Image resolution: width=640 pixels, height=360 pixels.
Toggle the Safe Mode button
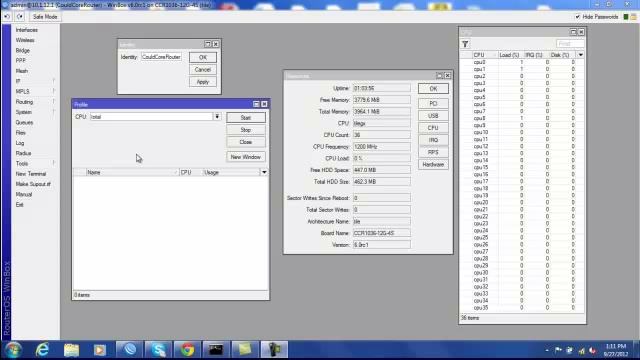point(45,17)
